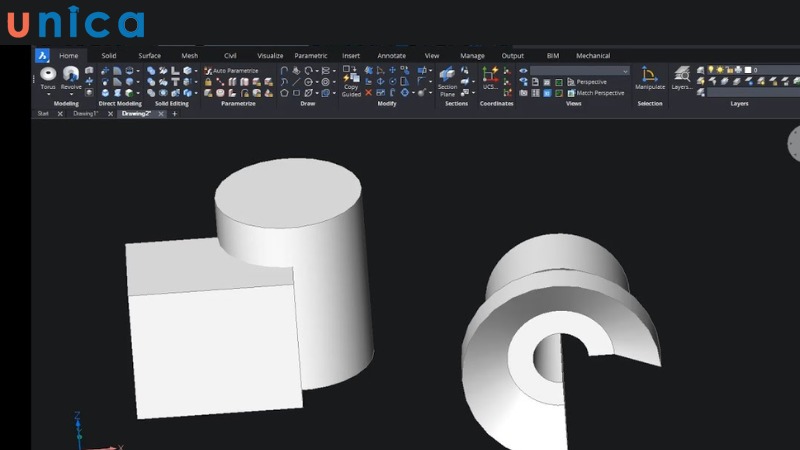Expand the Torus dropdown arrow
This screenshot has width=800, height=450.
click(48, 94)
